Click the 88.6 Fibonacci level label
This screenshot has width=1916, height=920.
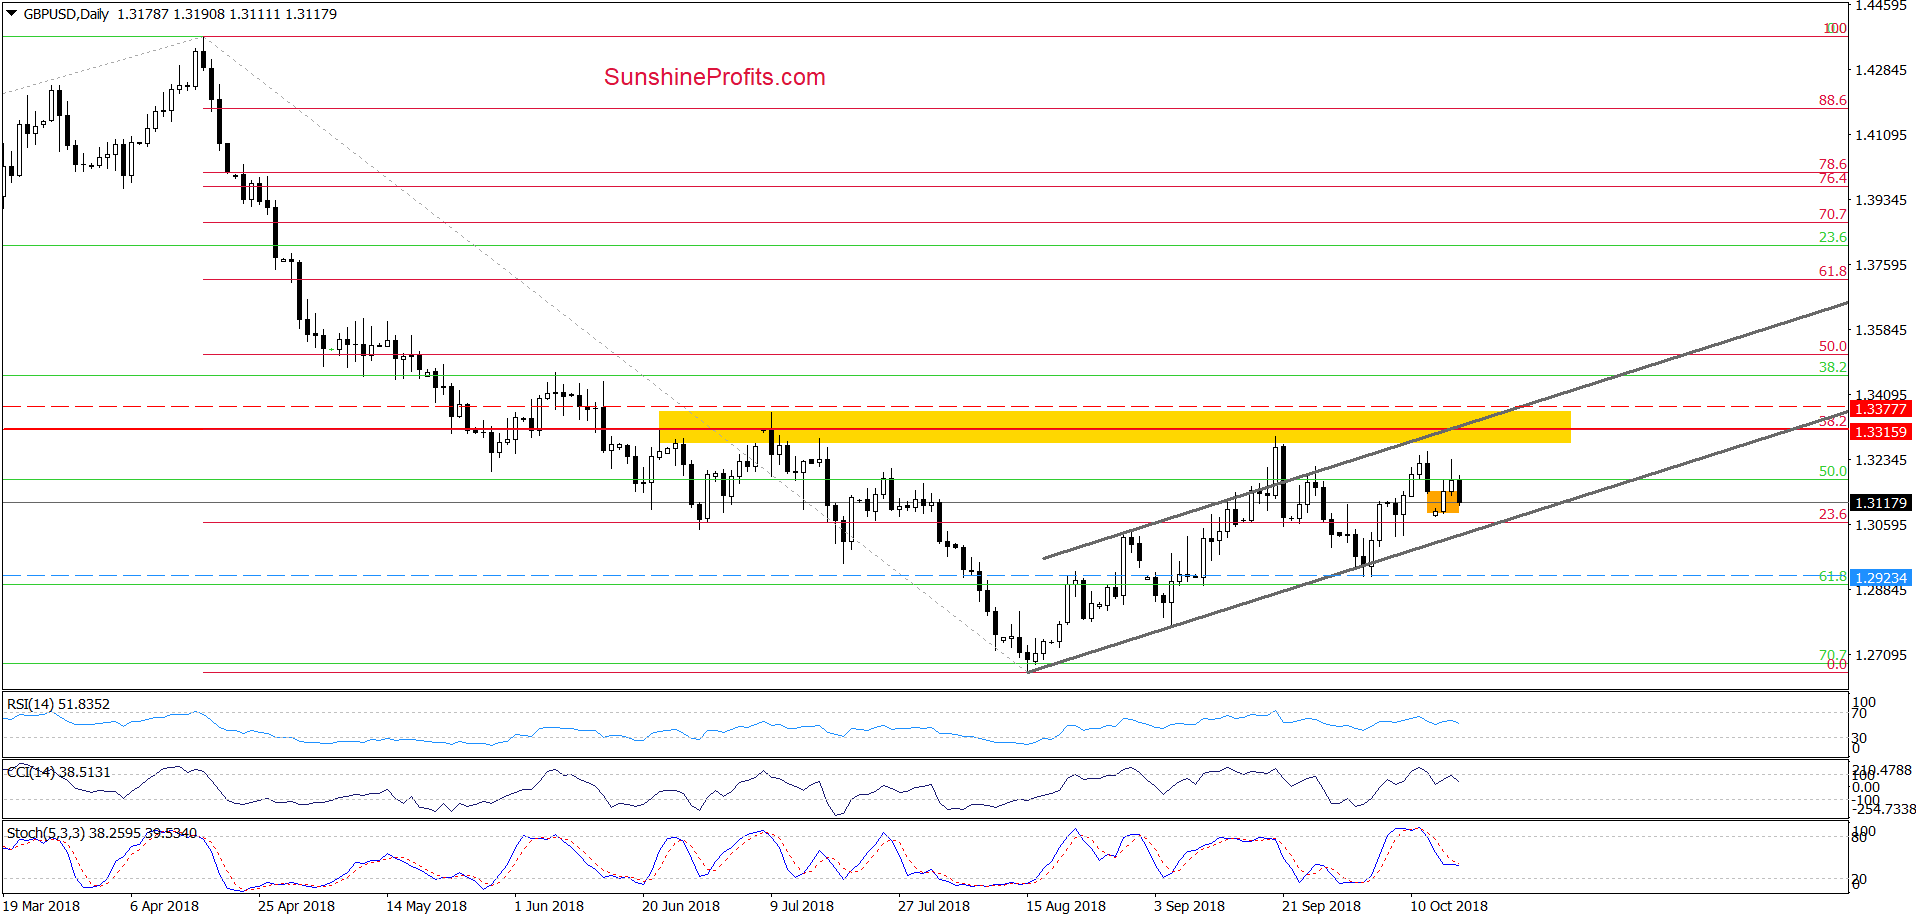point(1832,100)
